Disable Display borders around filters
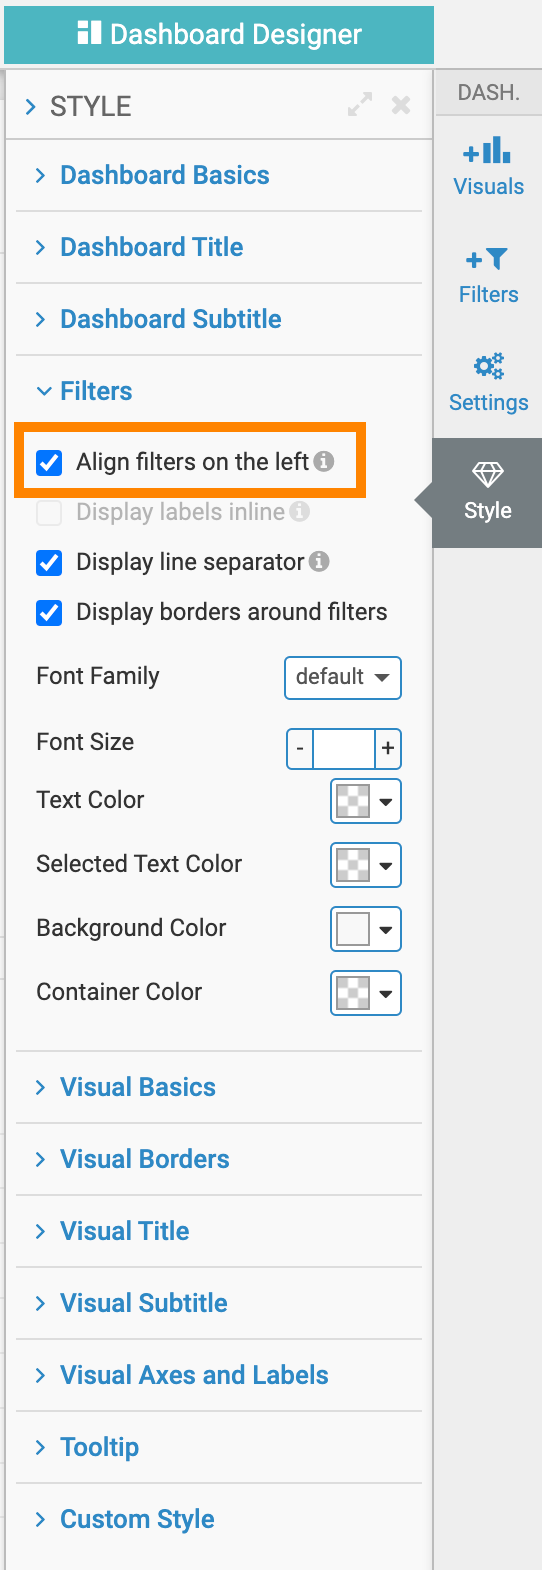The width and height of the screenshot is (542, 1570). (x=49, y=612)
